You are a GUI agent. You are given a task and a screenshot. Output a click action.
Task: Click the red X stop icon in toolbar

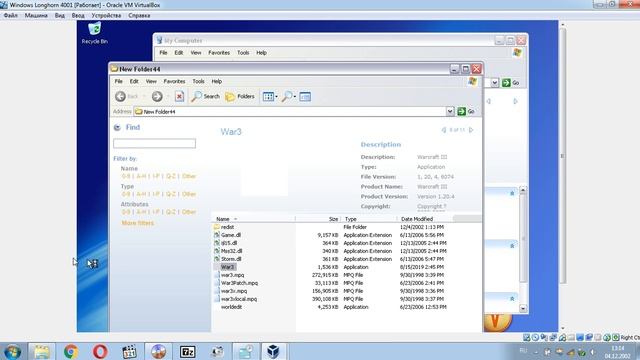click(179, 96)
